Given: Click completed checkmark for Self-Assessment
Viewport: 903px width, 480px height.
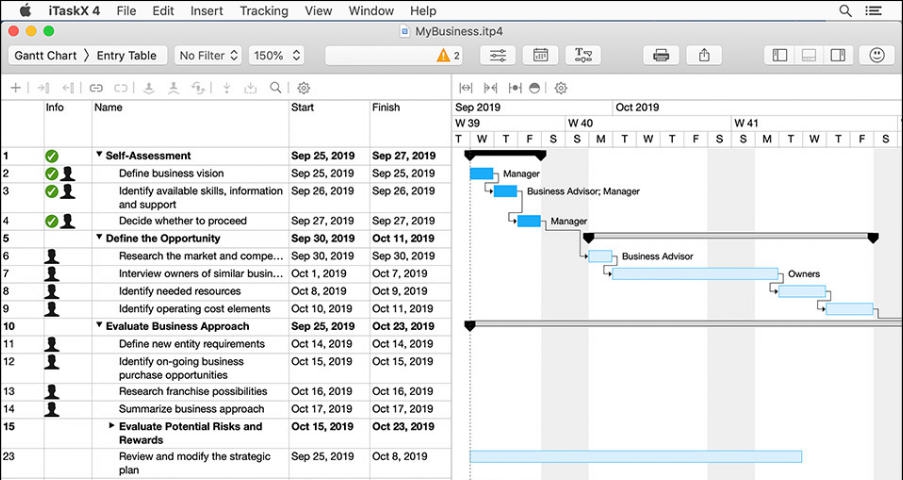Looking at the screenshot, I should point(52,156).
